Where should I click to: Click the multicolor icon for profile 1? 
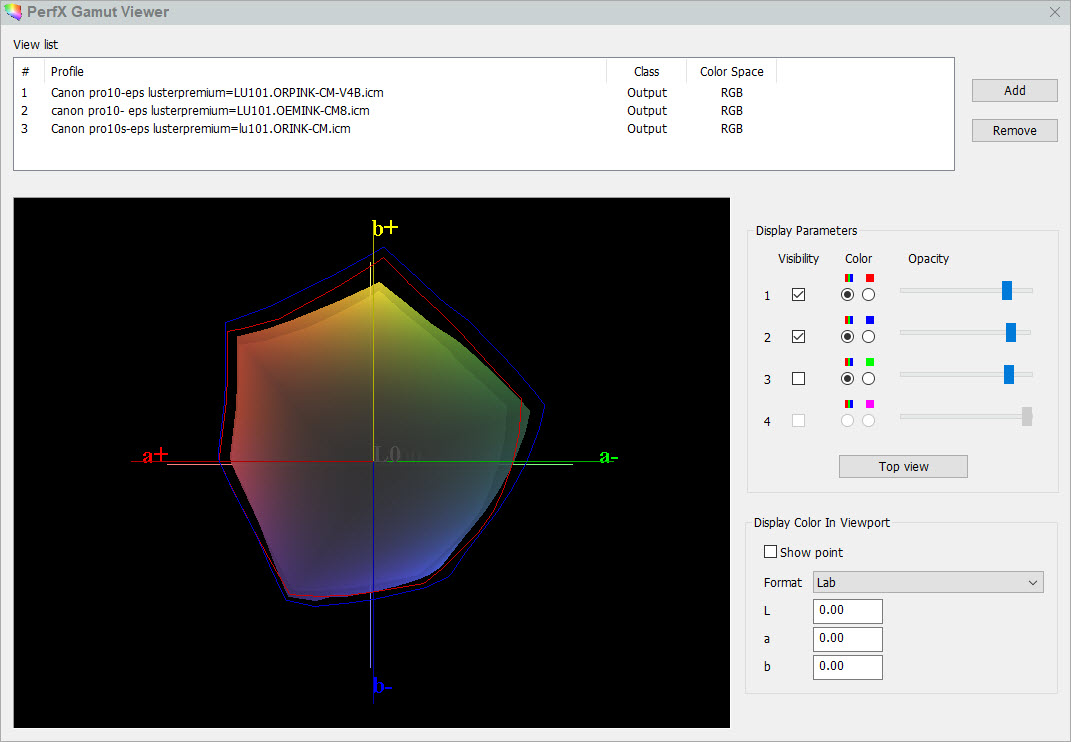pyautogui.click(x=849, y=277)
